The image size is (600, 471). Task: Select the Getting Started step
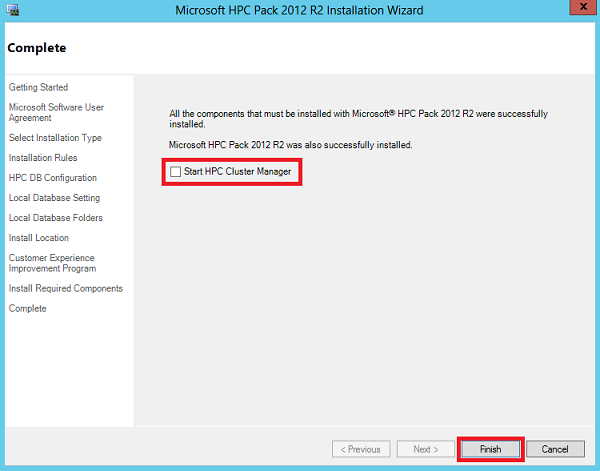click(38, 87)
